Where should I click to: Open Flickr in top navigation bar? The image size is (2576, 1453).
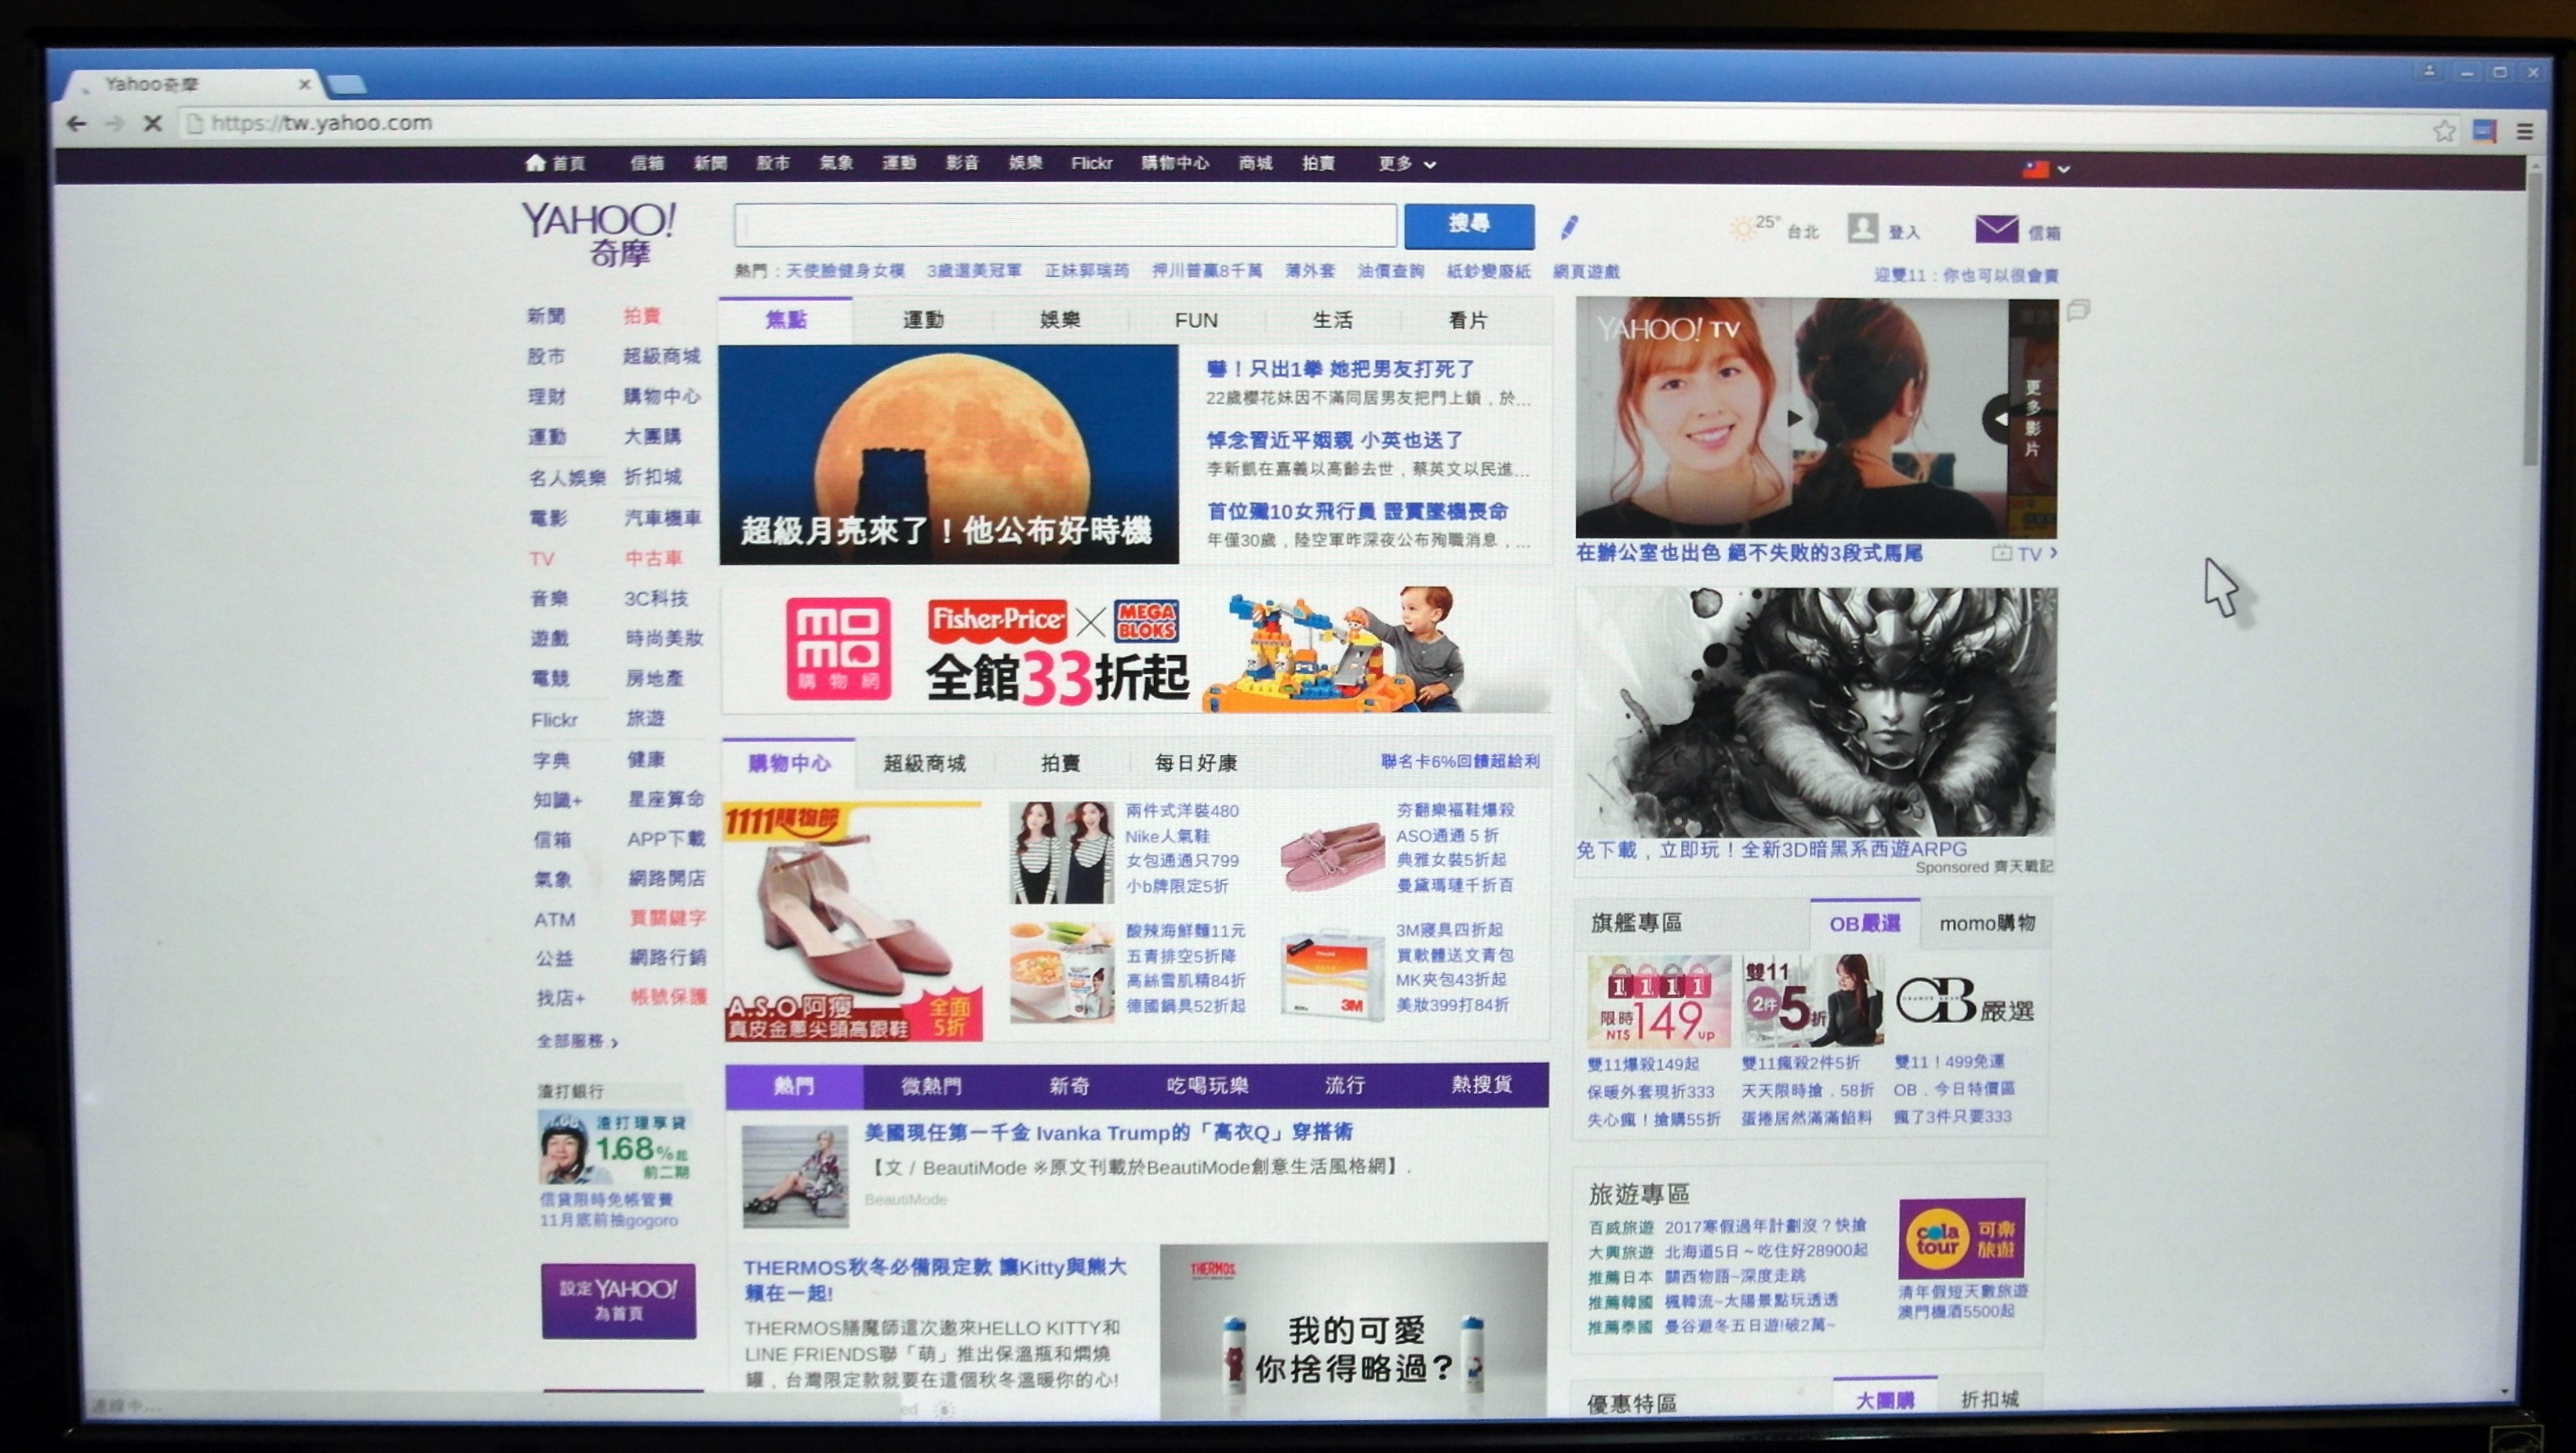click(x=1091, y=163)
